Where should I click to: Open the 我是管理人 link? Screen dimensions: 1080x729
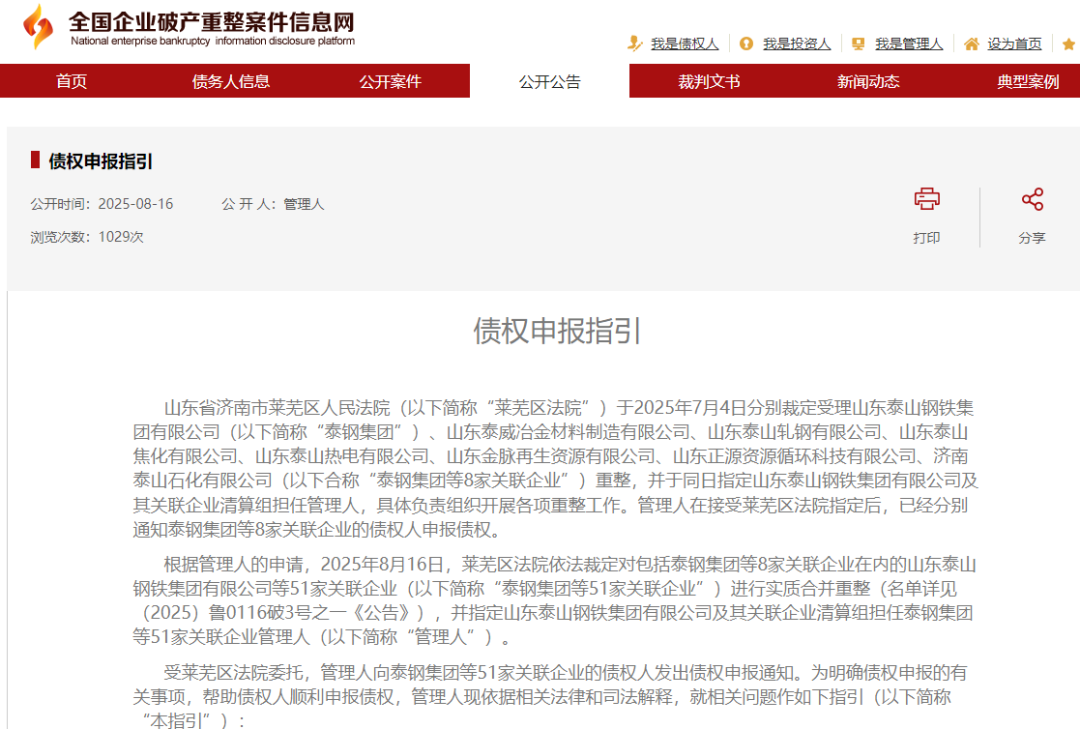click(909, 44)
